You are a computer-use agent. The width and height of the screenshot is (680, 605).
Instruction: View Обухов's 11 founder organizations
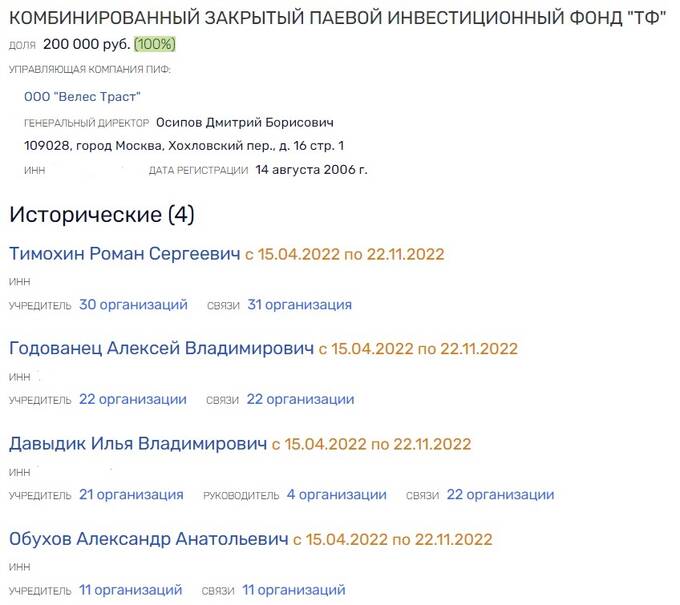coord(130,590)
